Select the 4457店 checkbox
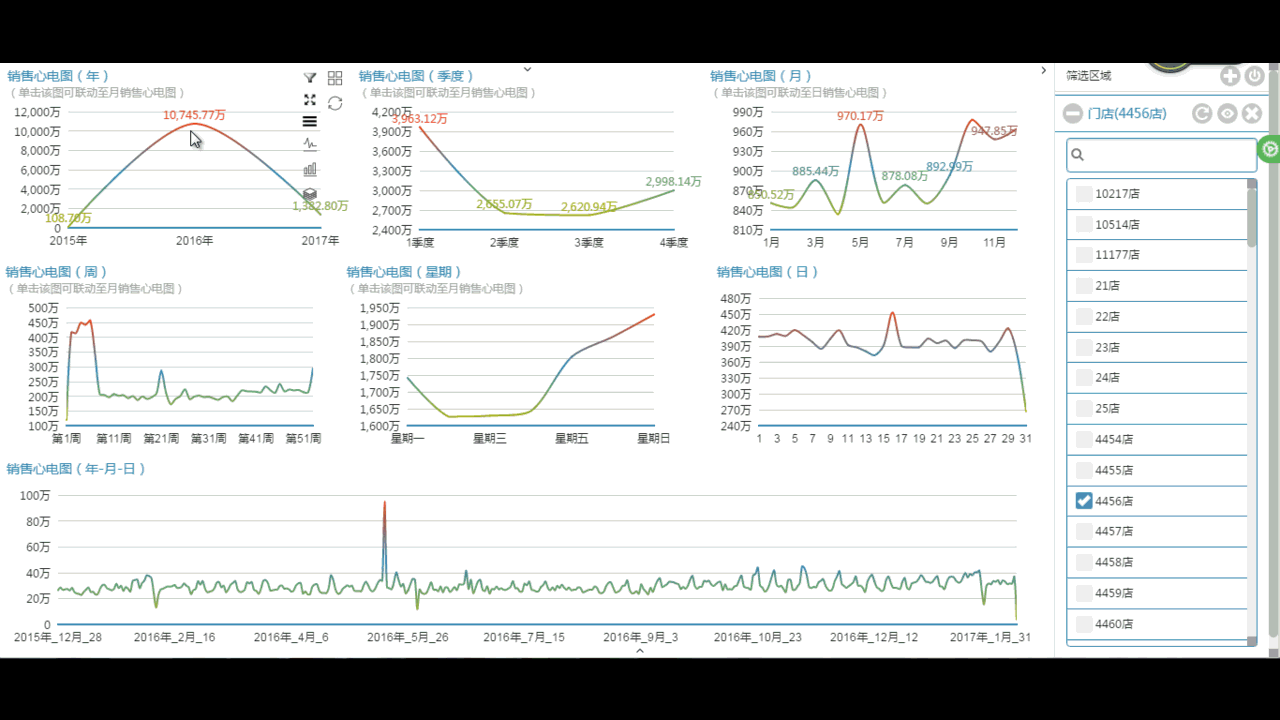Viewport: 1280px width, 720px height. [x=1084, y=531]
